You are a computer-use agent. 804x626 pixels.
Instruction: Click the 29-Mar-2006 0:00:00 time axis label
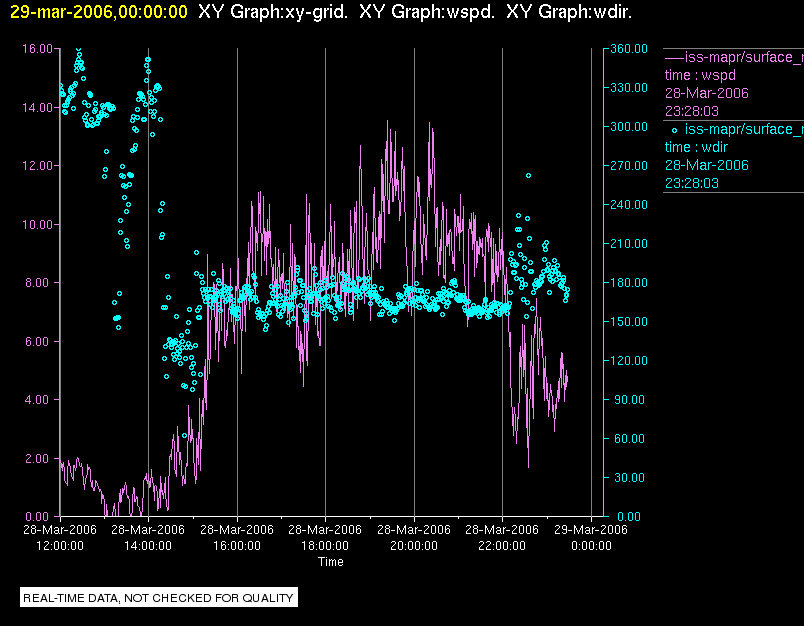coord(591,537)
